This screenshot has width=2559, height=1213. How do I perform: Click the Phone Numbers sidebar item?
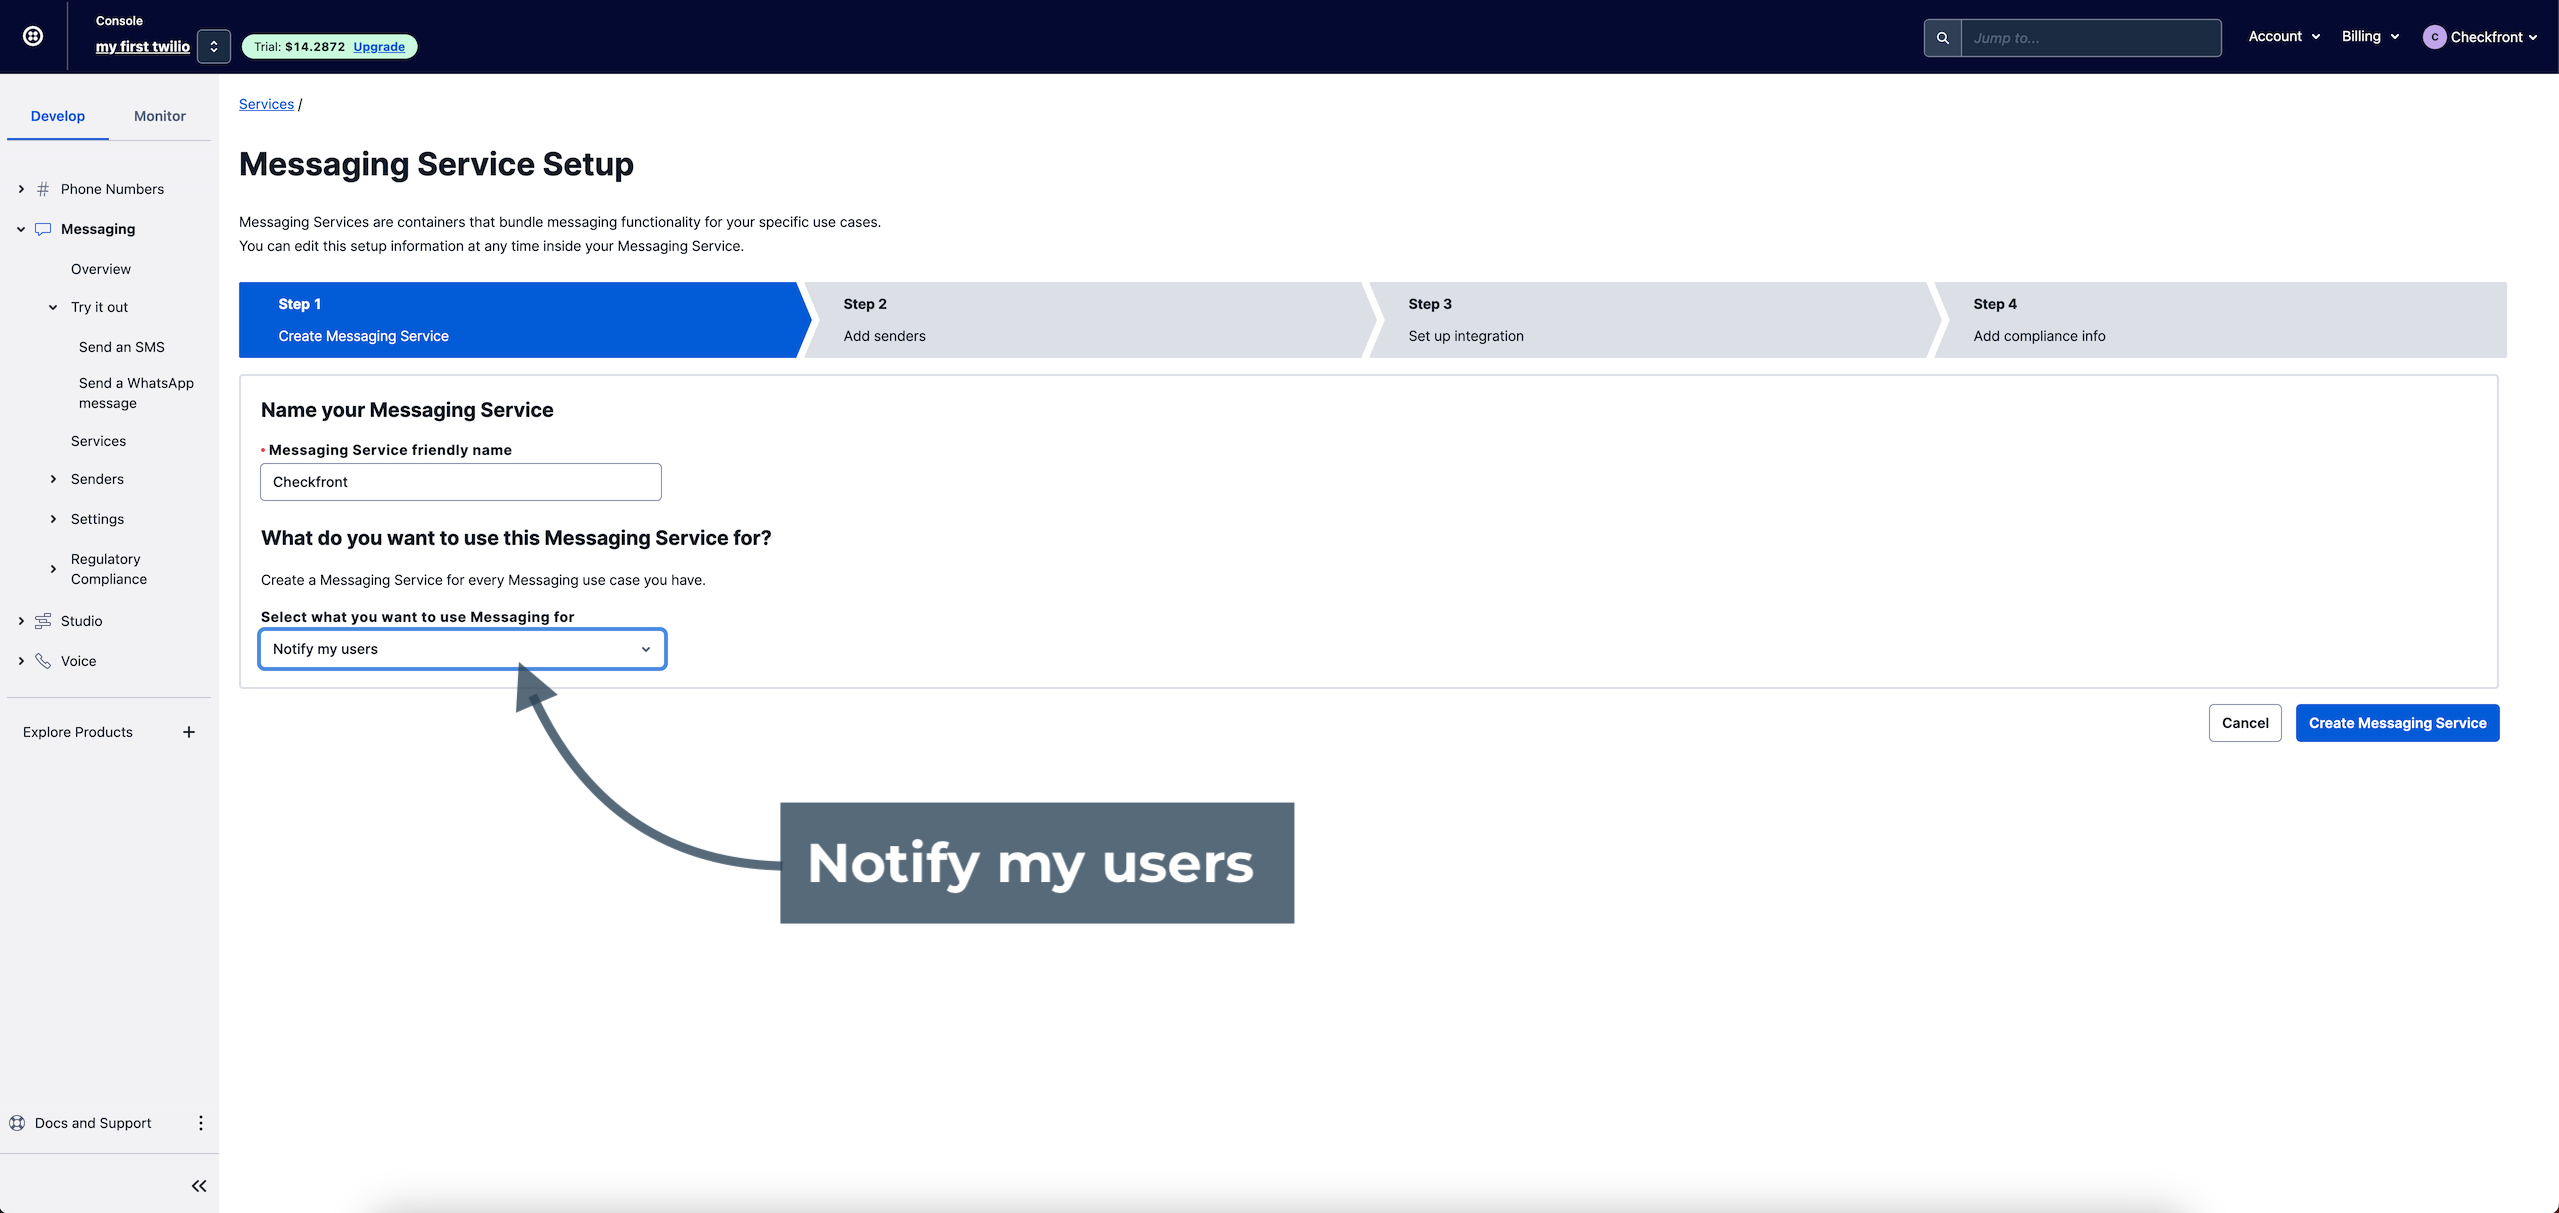pos(112,189)
